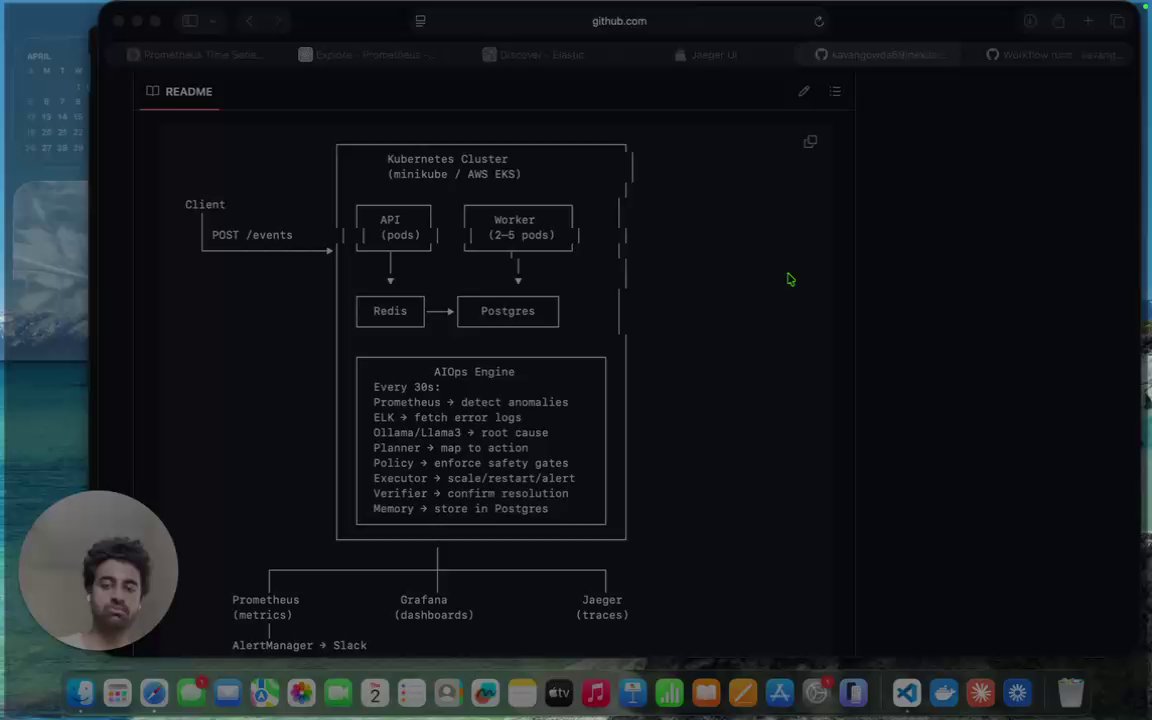The image size is (1152, 720).
Task: Go forward to the next page
Action: coord(278,21)
